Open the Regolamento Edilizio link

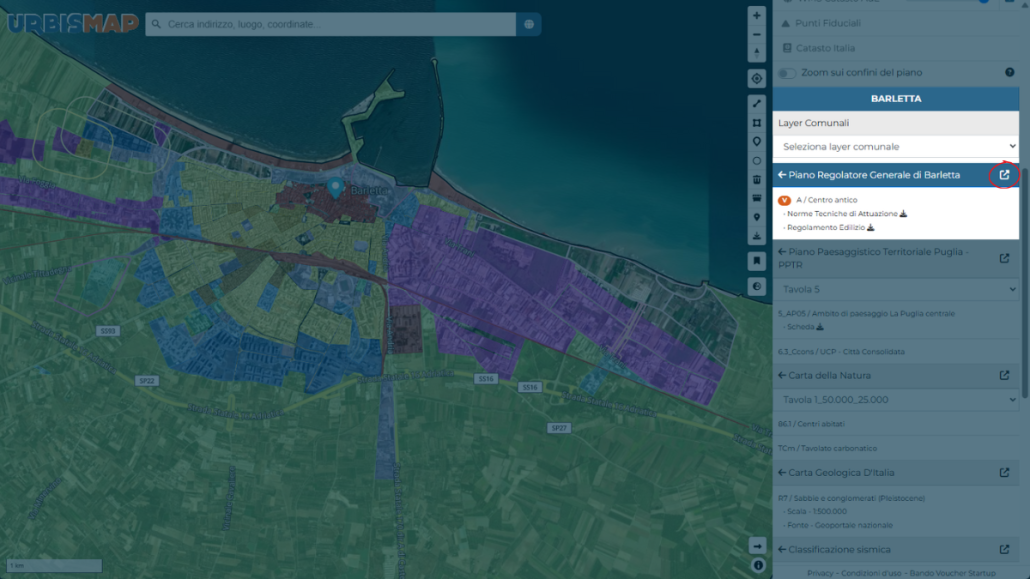tap(826, 227)
